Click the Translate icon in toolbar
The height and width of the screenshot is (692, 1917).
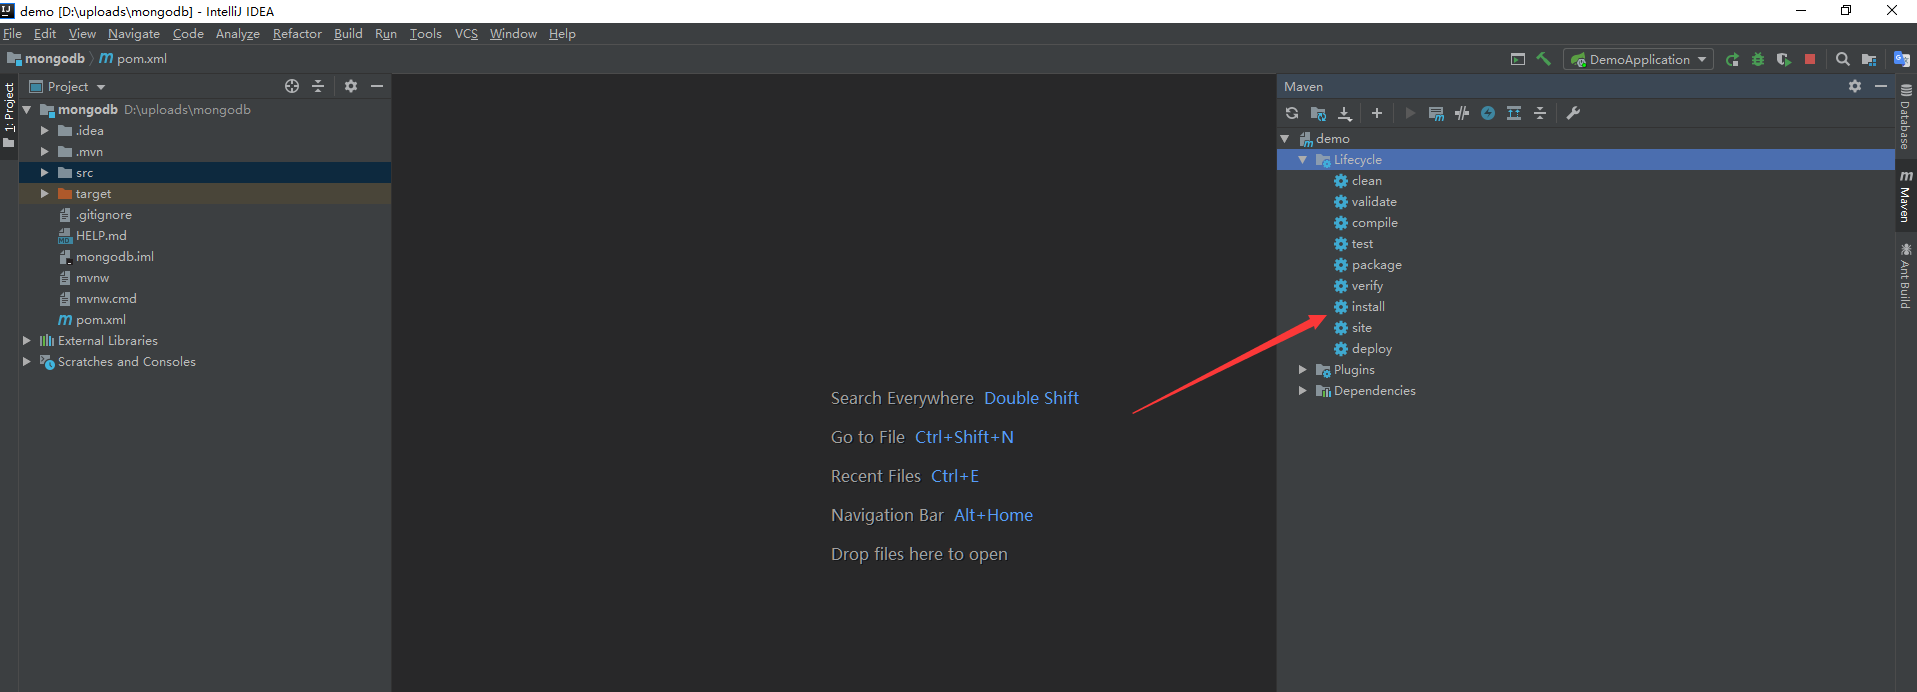click(x=1902, y=59)
